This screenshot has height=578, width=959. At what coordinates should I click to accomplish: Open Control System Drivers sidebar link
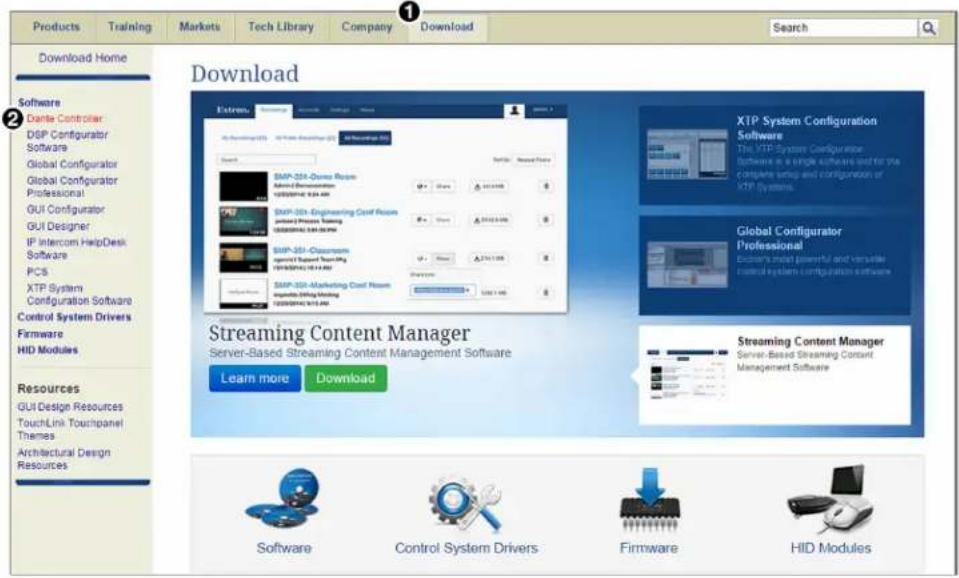point(74,317)
